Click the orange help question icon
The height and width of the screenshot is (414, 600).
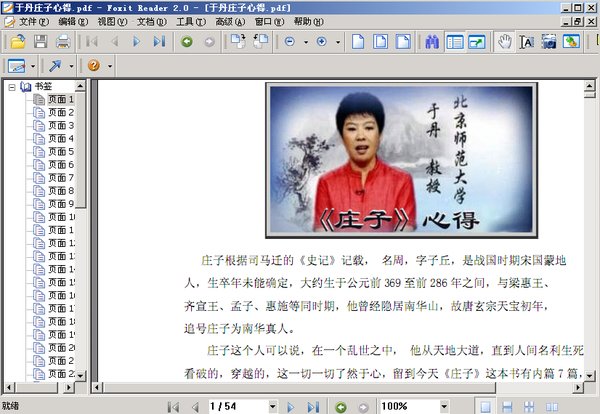94,66
